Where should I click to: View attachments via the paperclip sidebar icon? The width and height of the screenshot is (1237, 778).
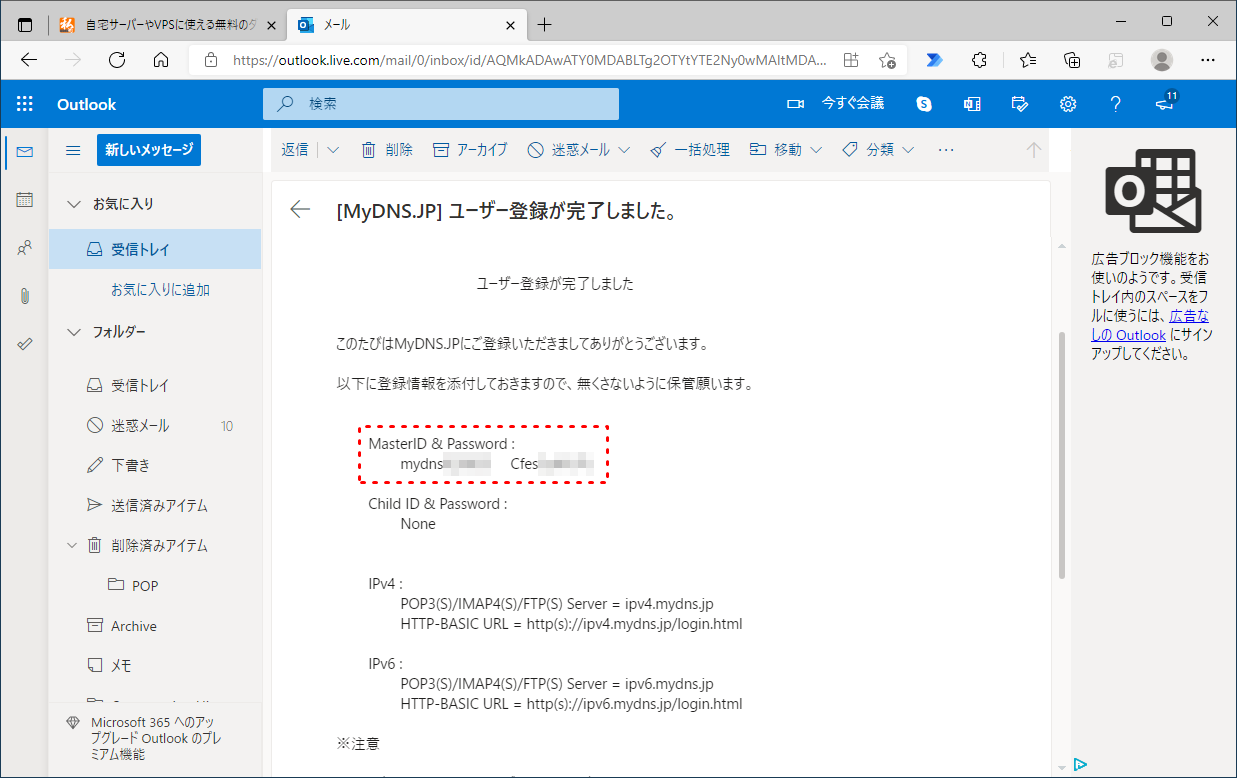coord(24,295)
